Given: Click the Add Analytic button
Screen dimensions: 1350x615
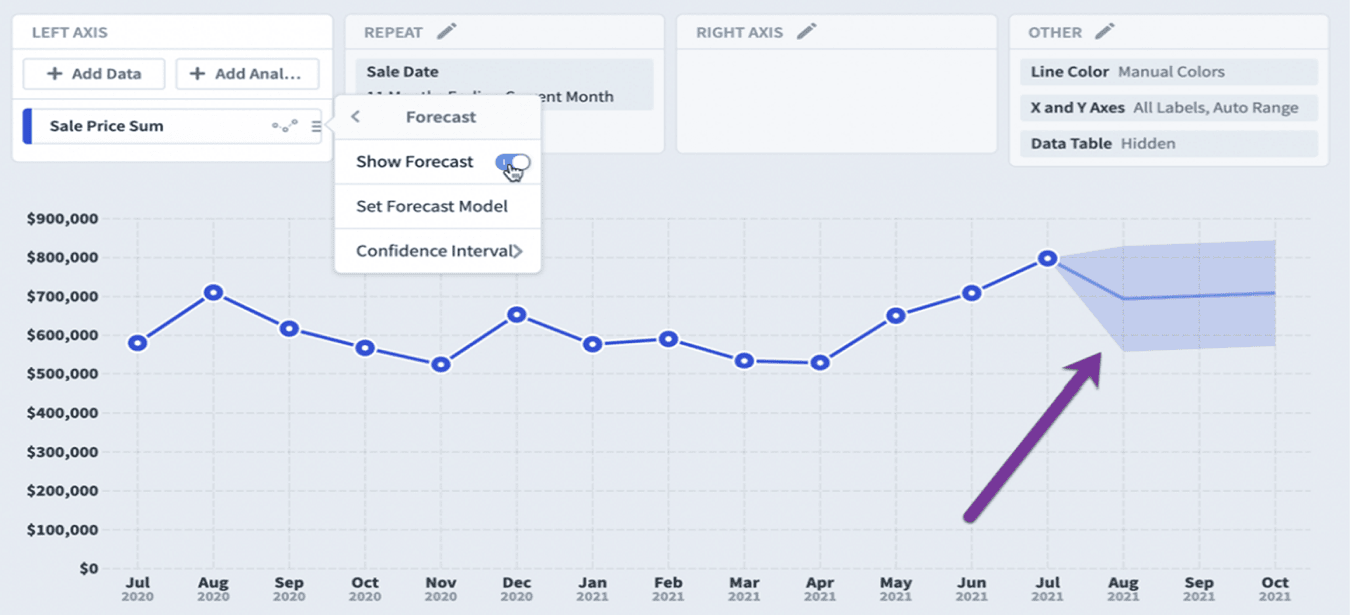Looking at the screenshot, I should coord(247,73).
